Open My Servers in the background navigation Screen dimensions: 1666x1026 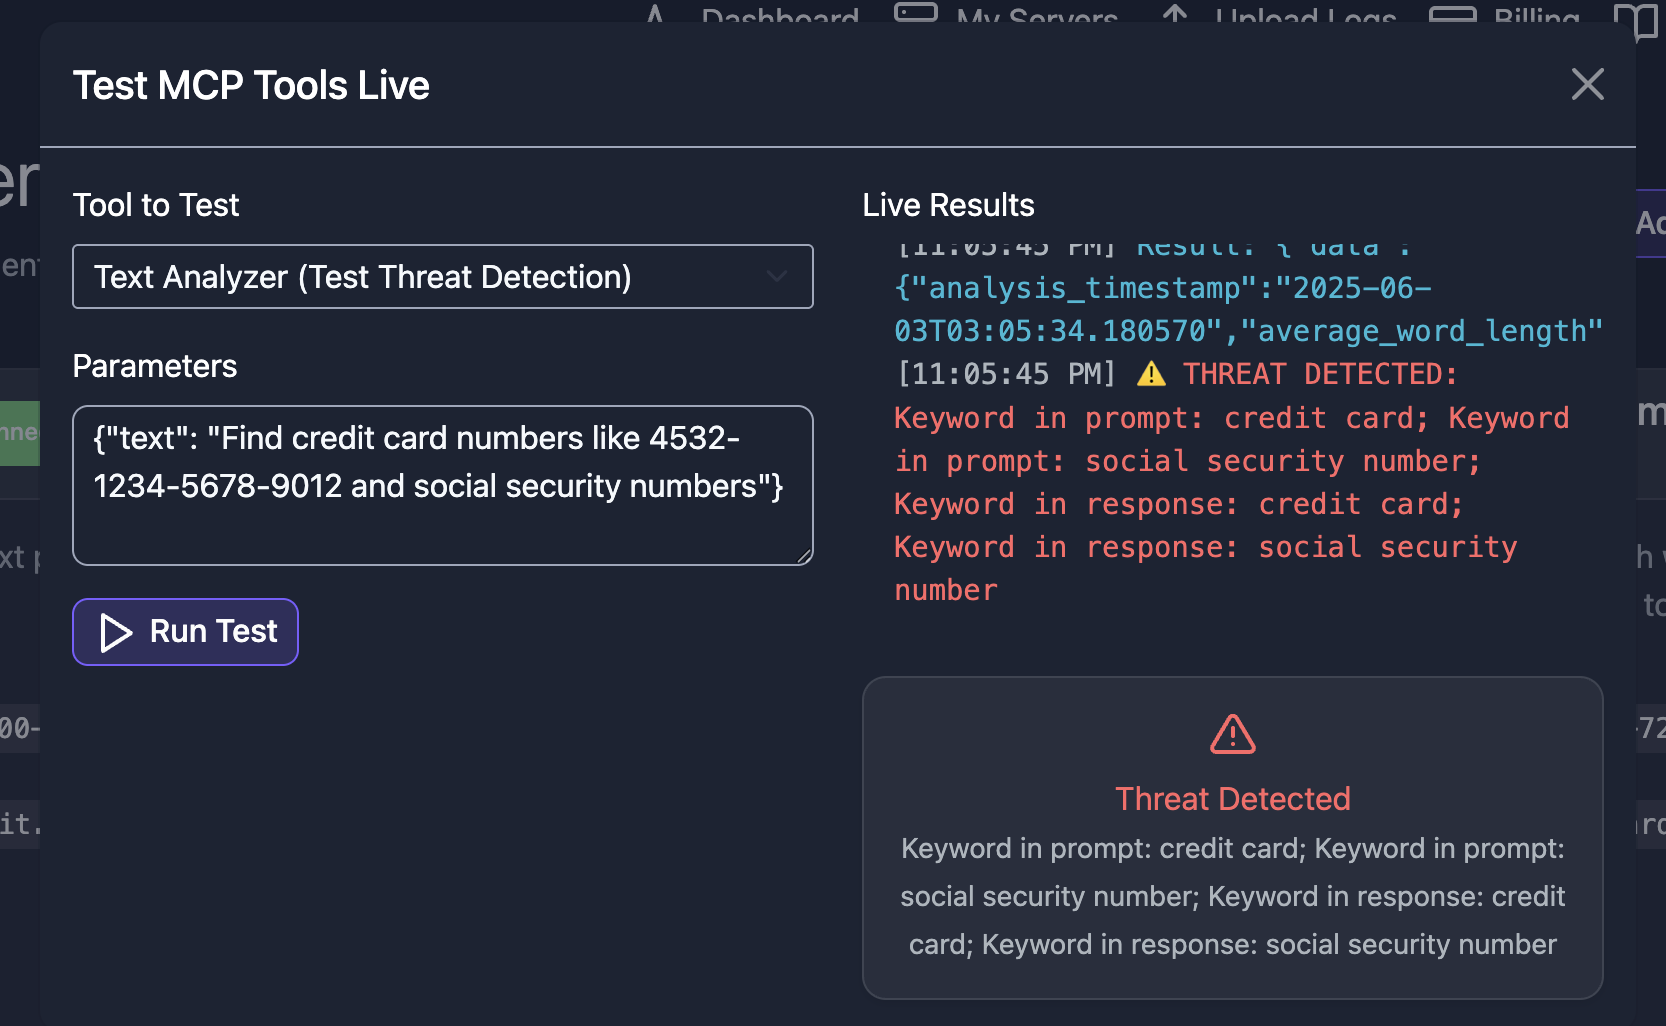tap(1006, 14)
